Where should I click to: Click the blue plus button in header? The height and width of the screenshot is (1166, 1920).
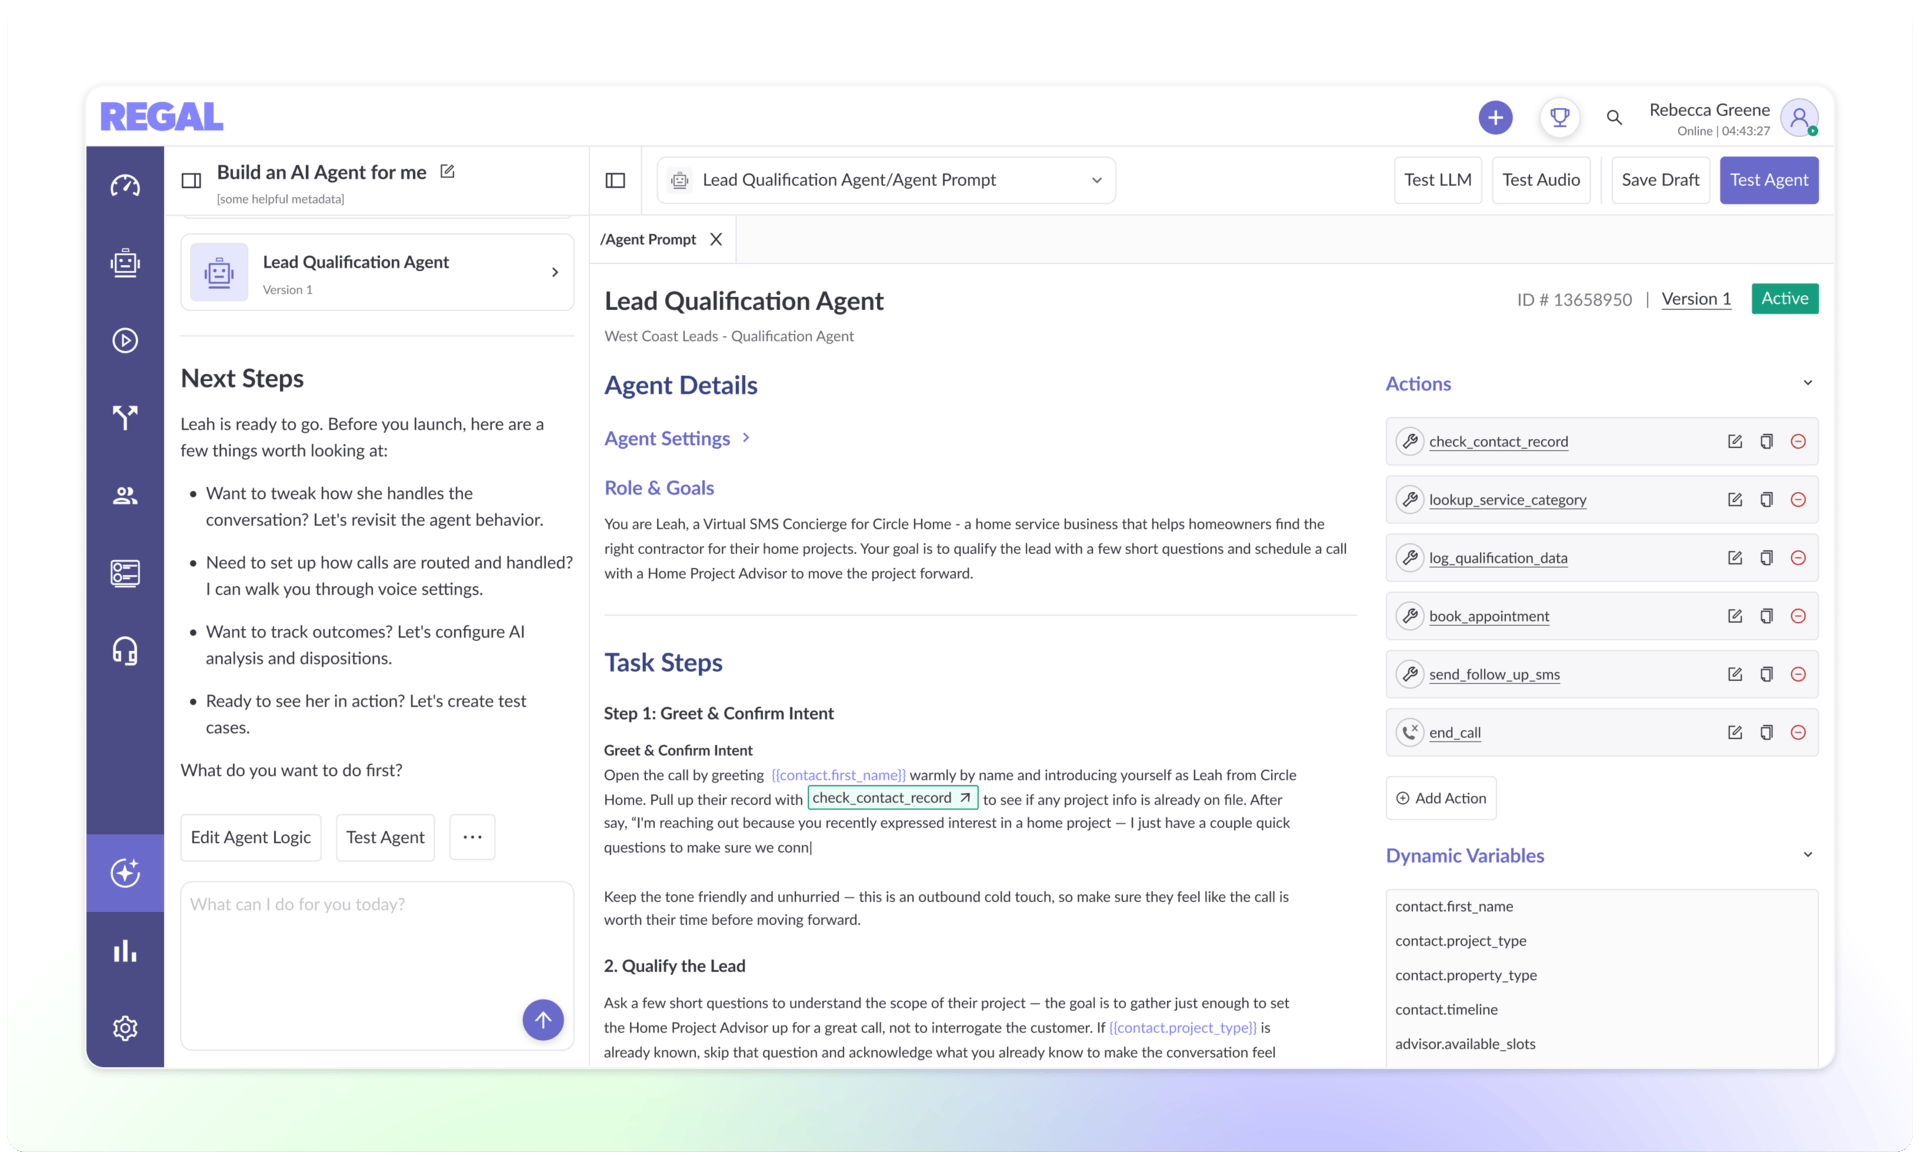click(1495, 118)
